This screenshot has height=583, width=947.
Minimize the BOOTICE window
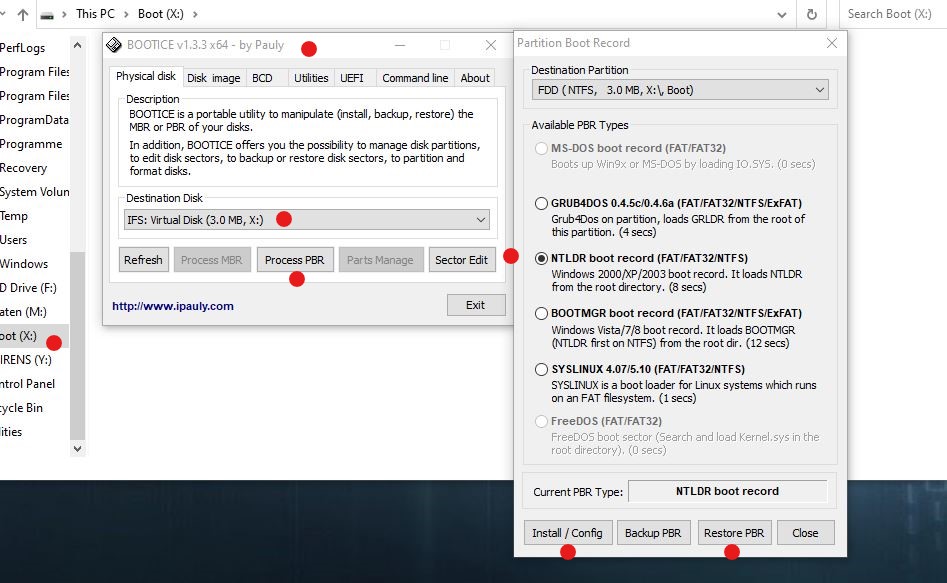click(400, 45)
